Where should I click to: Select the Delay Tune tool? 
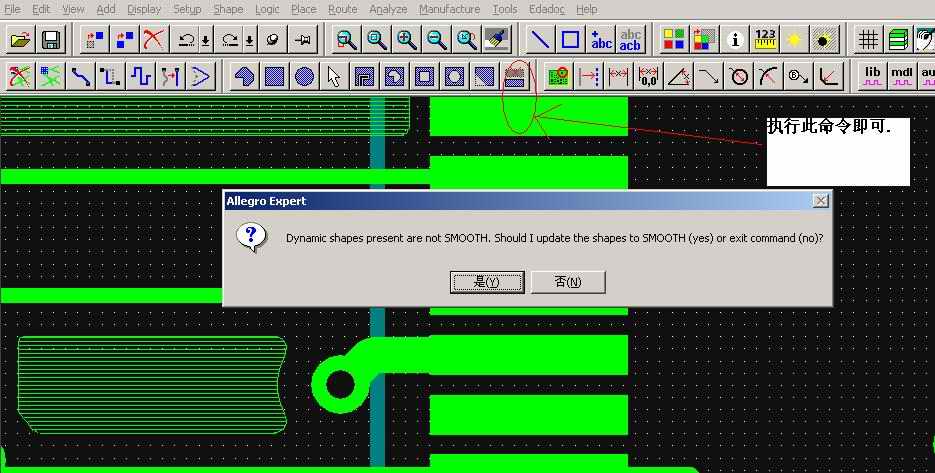[x=141, y=76]
